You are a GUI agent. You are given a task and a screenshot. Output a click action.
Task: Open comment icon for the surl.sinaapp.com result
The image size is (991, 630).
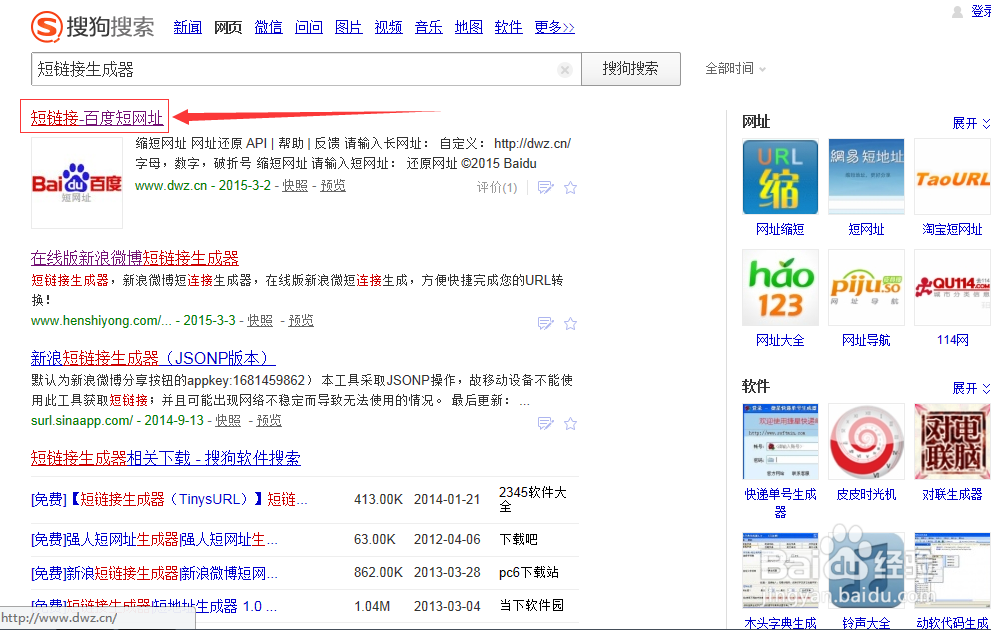[545, 423]
